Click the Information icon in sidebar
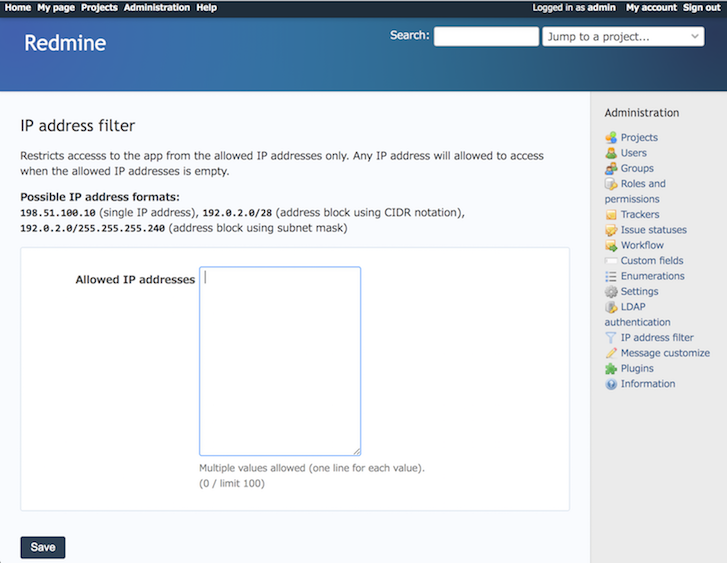 [611, 384]
